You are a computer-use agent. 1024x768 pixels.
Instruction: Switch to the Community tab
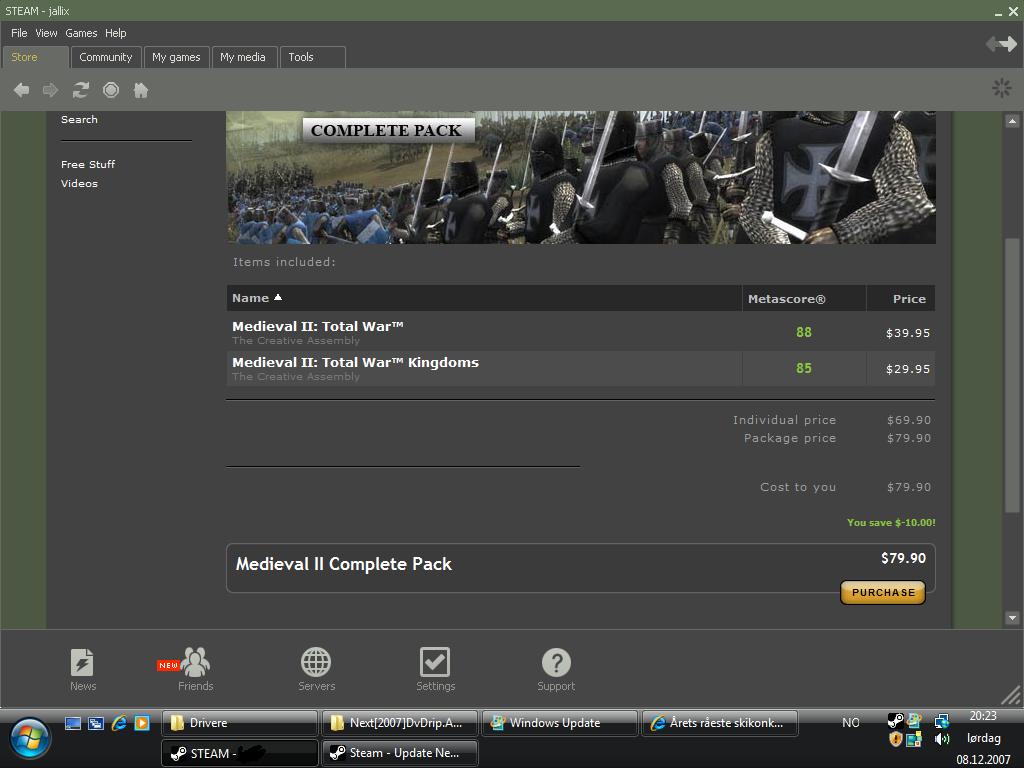106,57
